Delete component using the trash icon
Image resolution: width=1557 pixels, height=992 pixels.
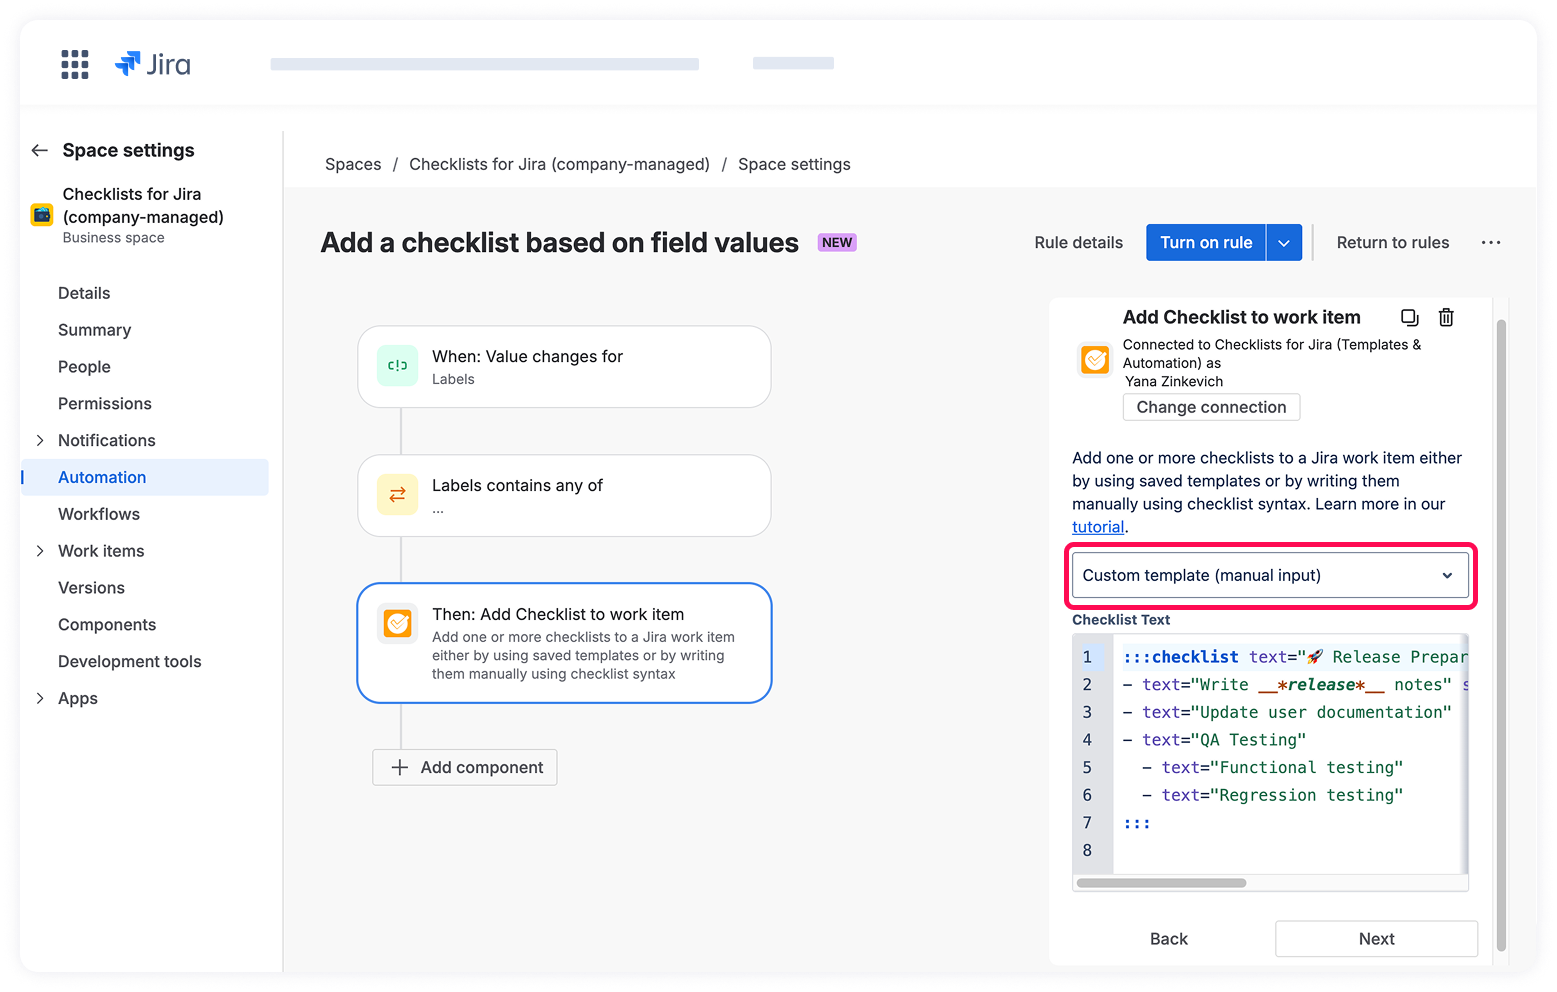[x=1446, y=317]
